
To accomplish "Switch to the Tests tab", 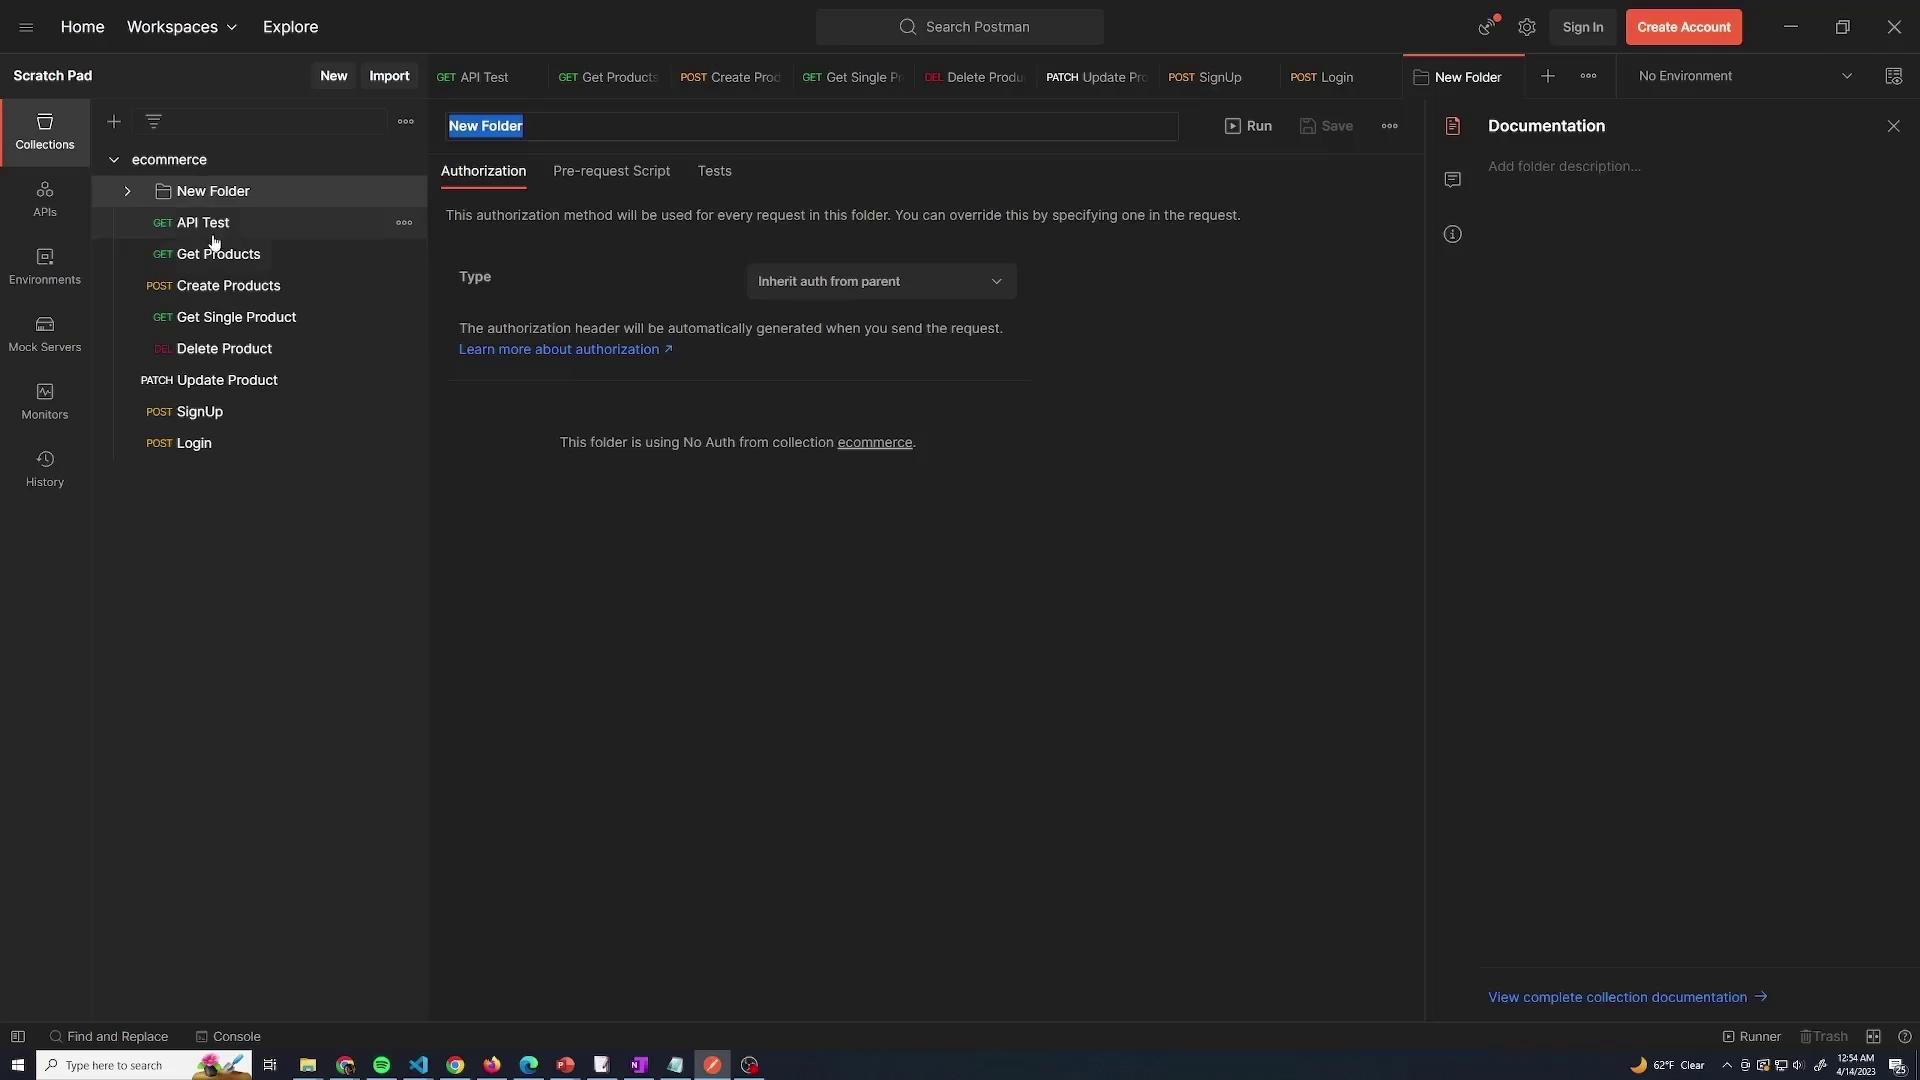I will 714,171.
